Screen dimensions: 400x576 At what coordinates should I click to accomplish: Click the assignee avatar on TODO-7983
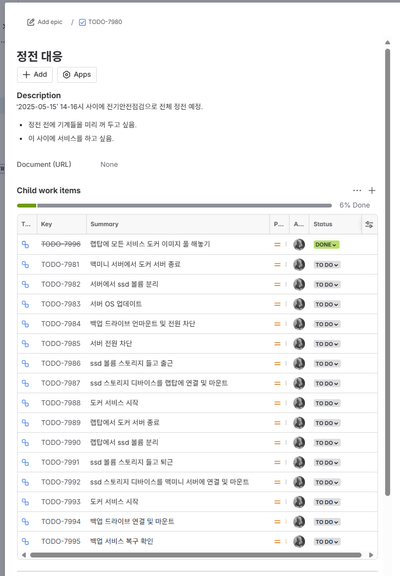pyautogui.click(x=299, y=304)
